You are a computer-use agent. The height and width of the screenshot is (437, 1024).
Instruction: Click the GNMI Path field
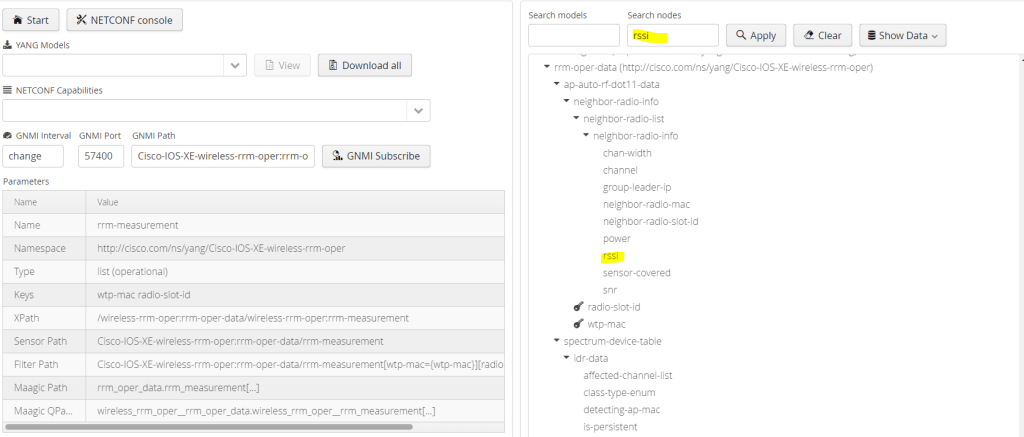224,156
